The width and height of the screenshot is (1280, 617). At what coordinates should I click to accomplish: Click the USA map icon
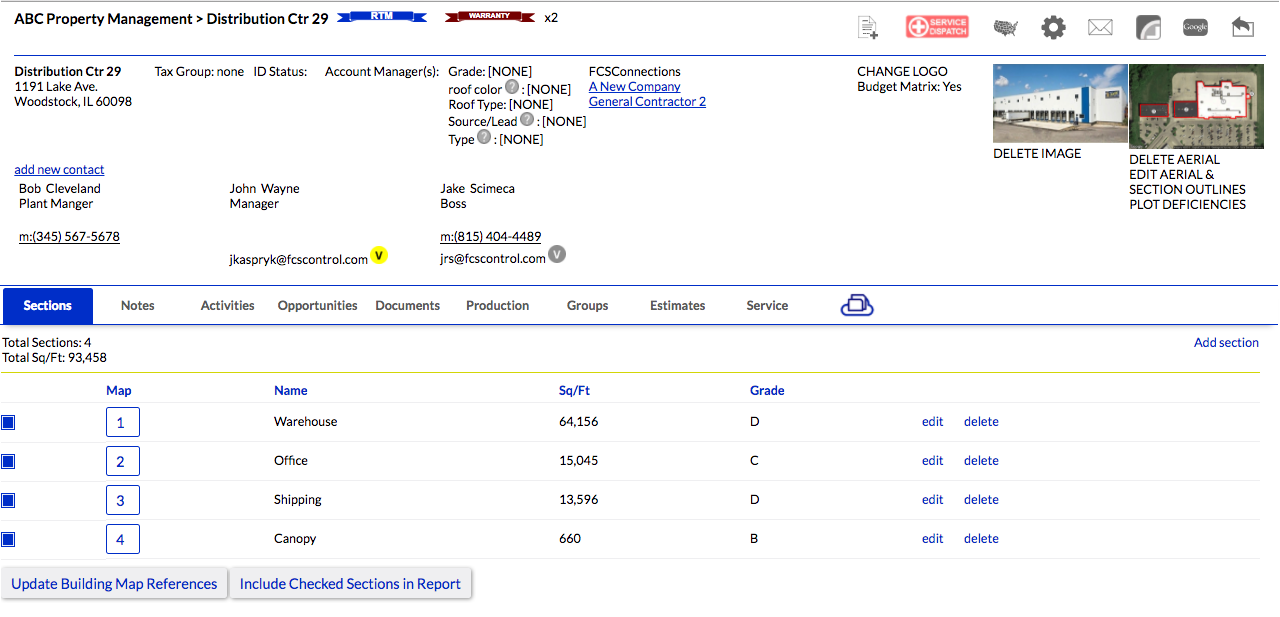[1005, 28]
